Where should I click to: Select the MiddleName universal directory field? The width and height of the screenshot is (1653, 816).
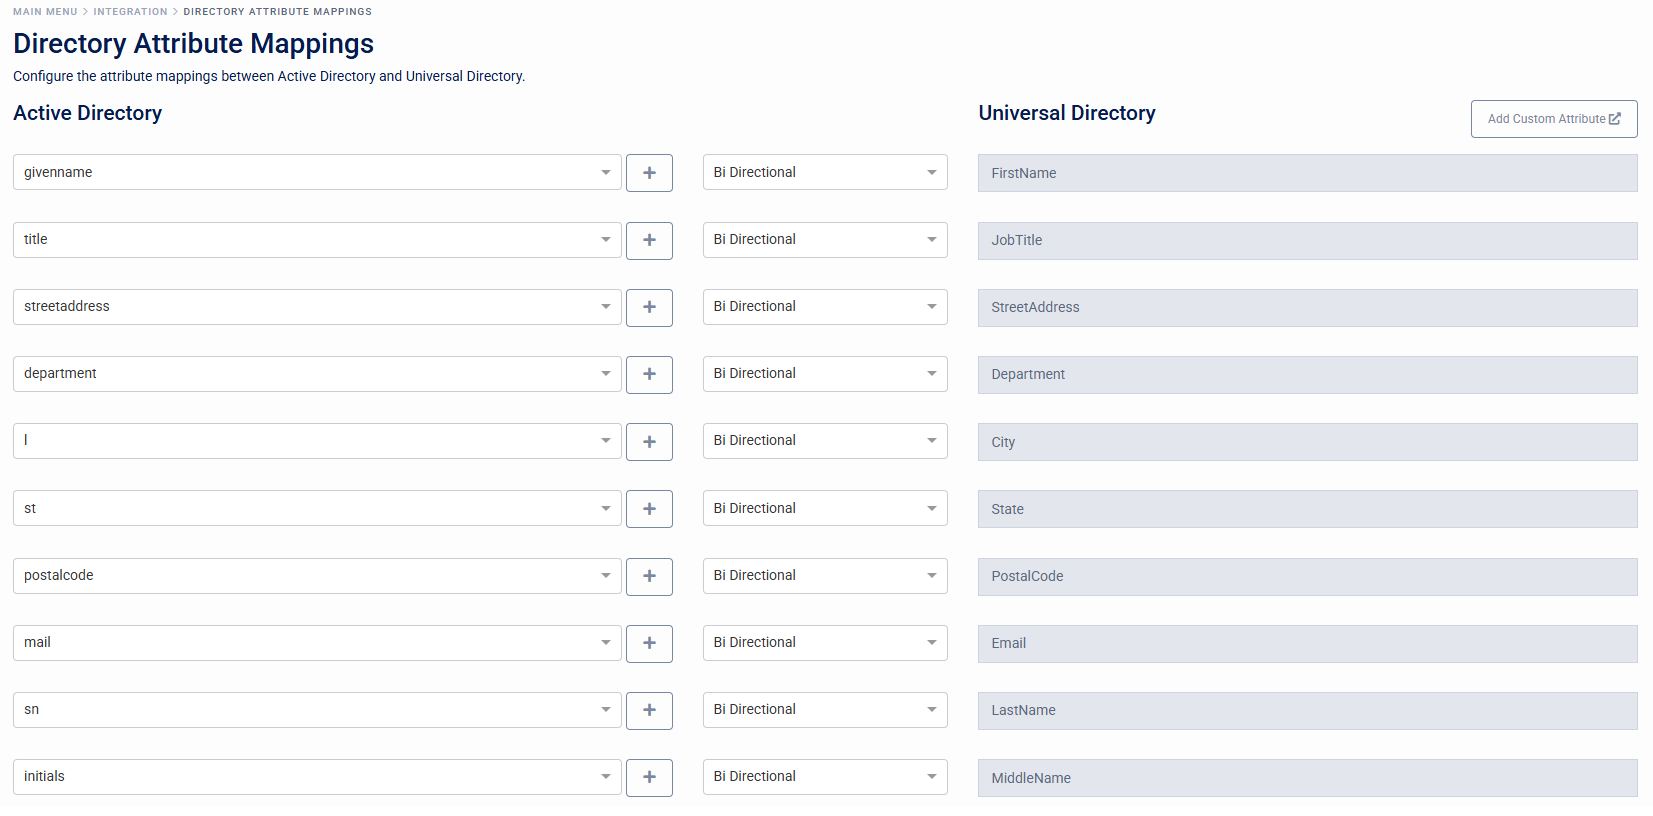pyautogui.click(x=1306, y=778)
